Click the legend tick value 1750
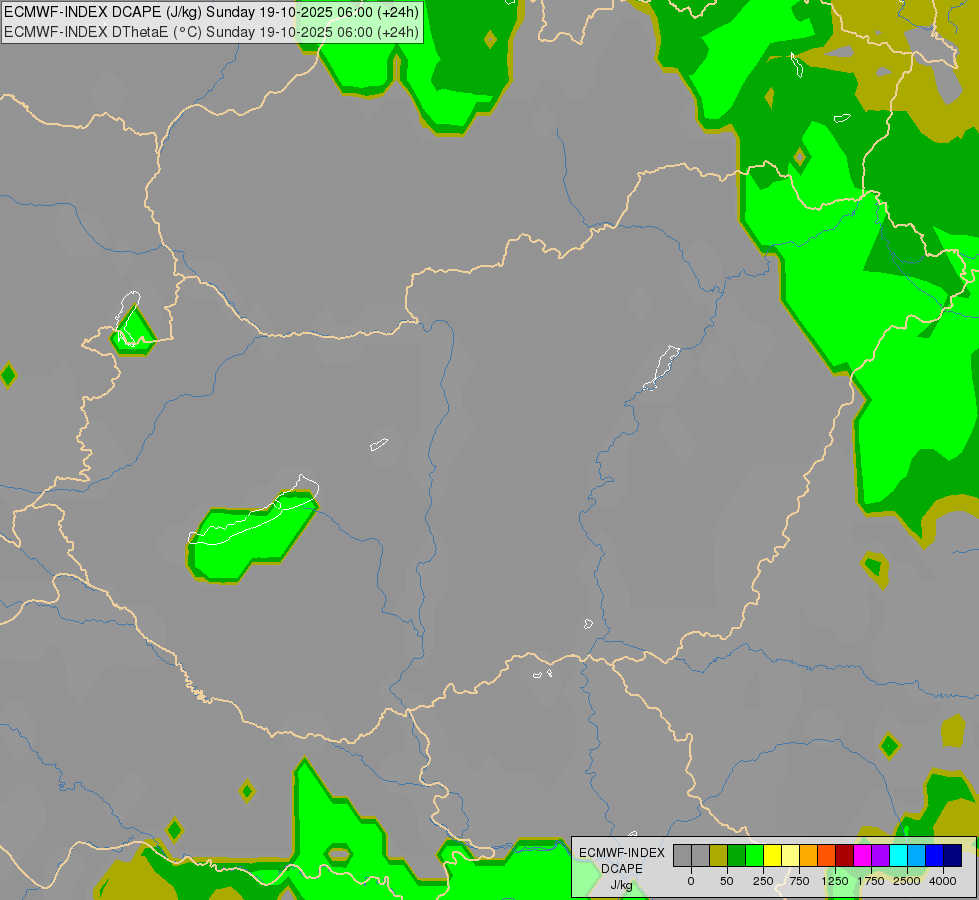 (871, 881)
